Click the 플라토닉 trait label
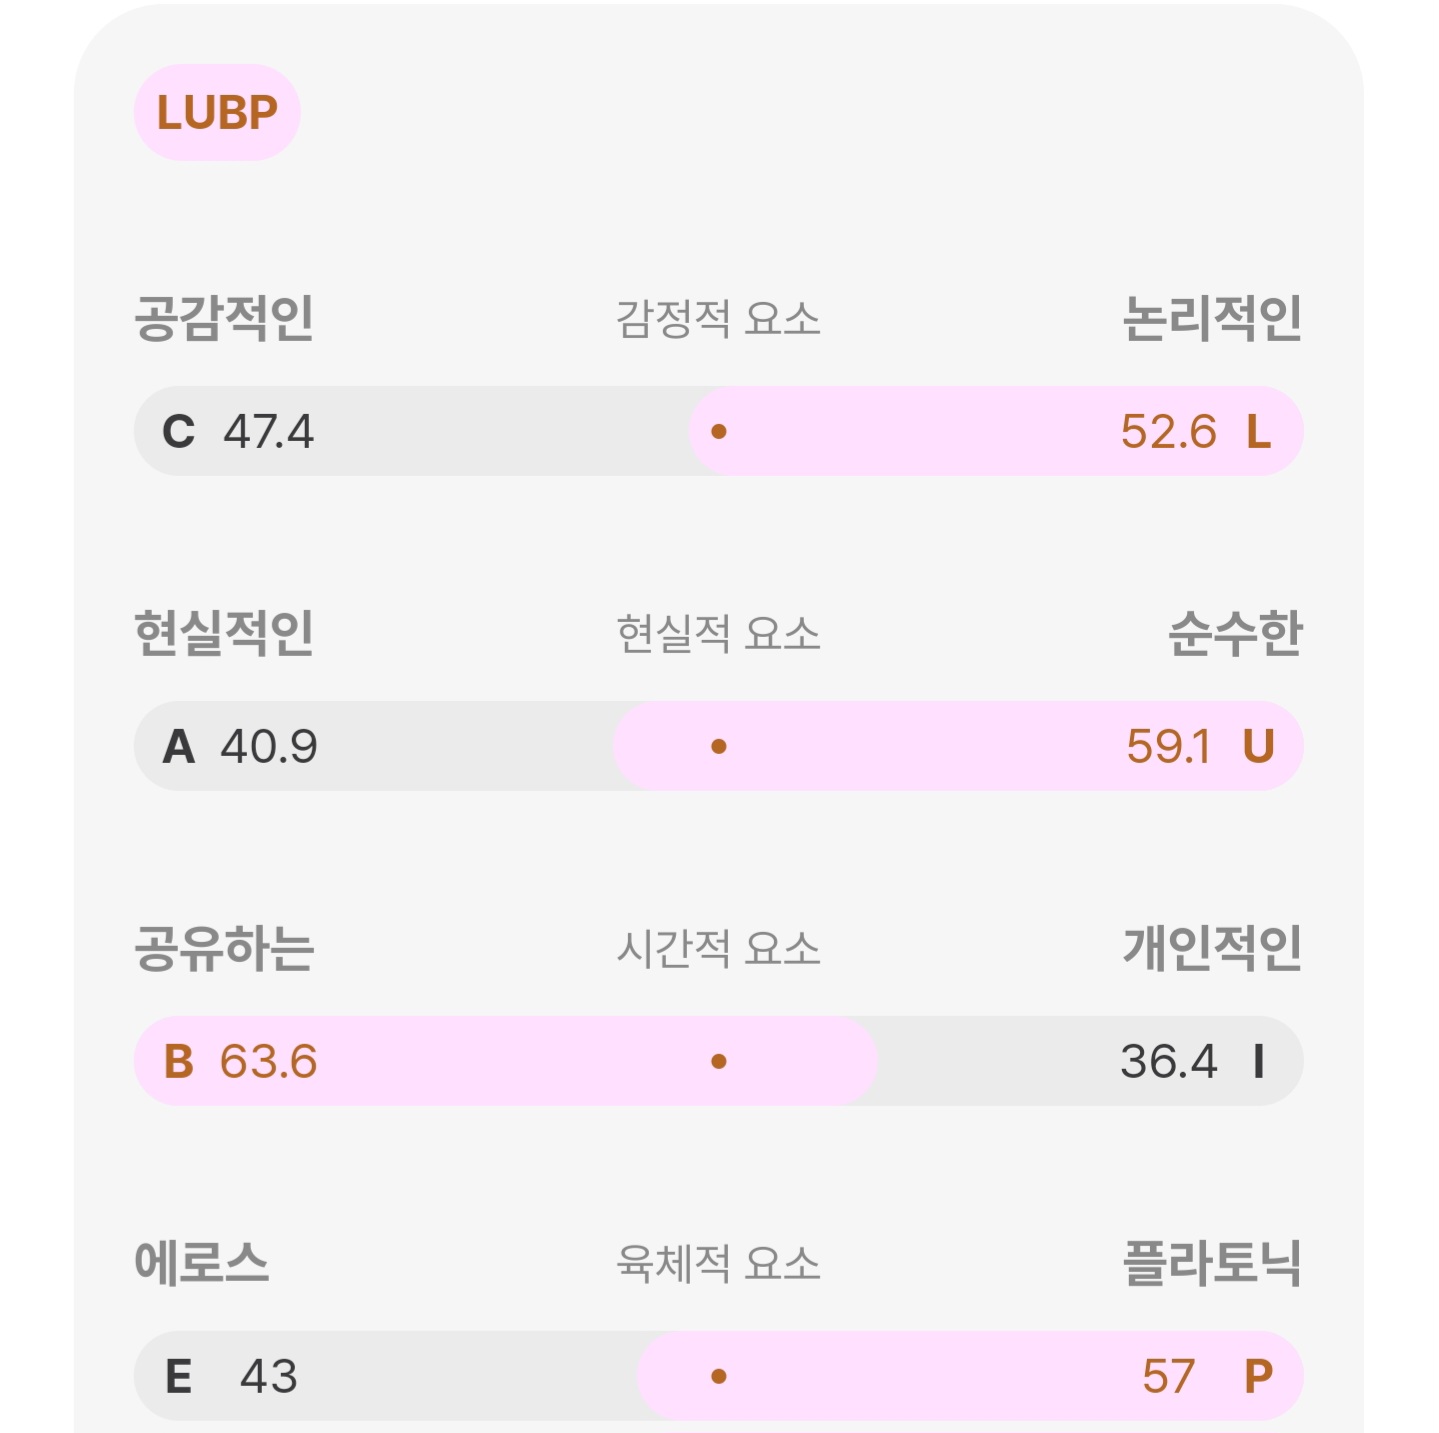The height and width of the screenshot is (1433, 1439). coord(1212,1263)
